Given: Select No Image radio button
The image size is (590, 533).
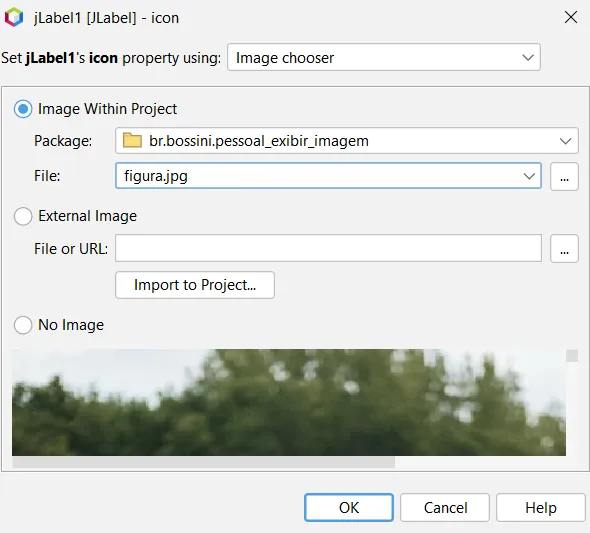Looking at the screenshot, I should [x=23, y=325].
